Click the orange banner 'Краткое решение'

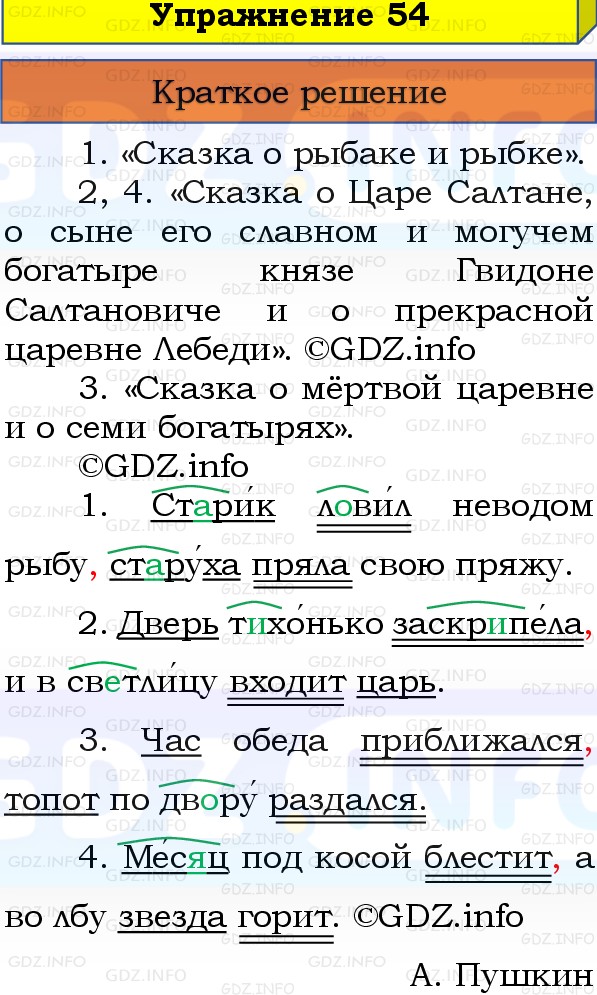(299, 93)
